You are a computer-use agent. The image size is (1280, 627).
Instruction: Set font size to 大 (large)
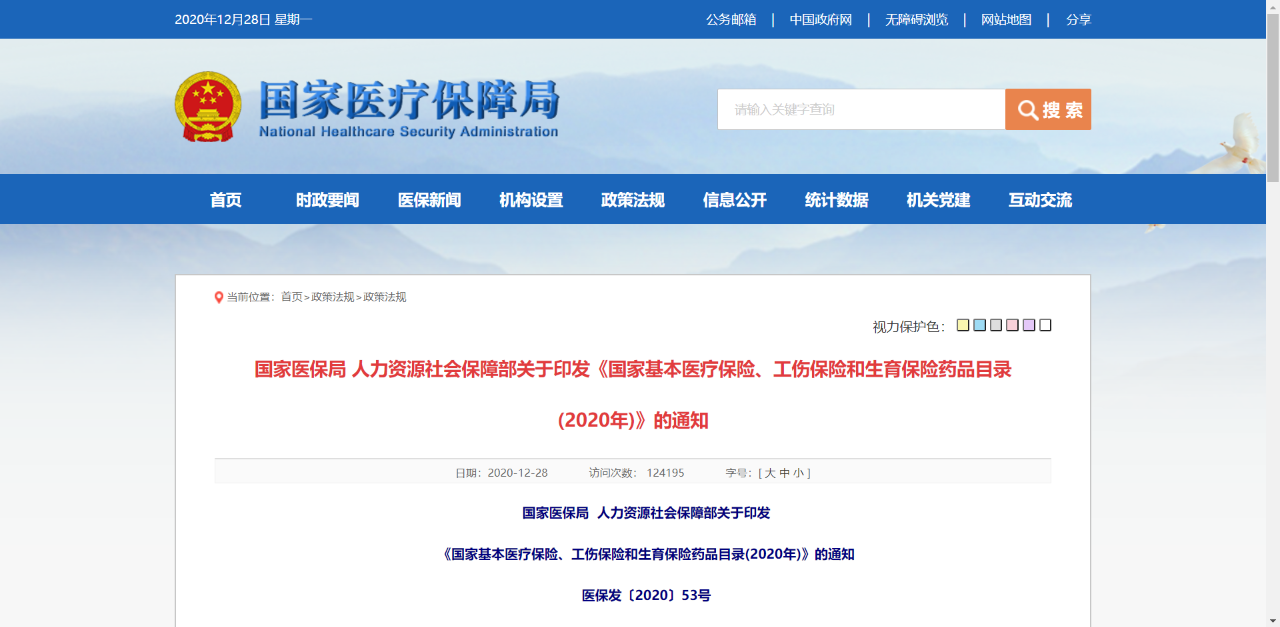pos(770,473)
